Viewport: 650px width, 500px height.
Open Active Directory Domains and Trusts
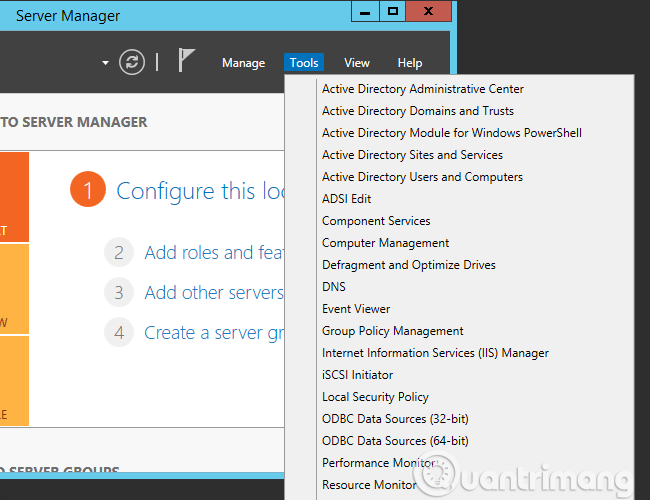(x=418, y=111)
